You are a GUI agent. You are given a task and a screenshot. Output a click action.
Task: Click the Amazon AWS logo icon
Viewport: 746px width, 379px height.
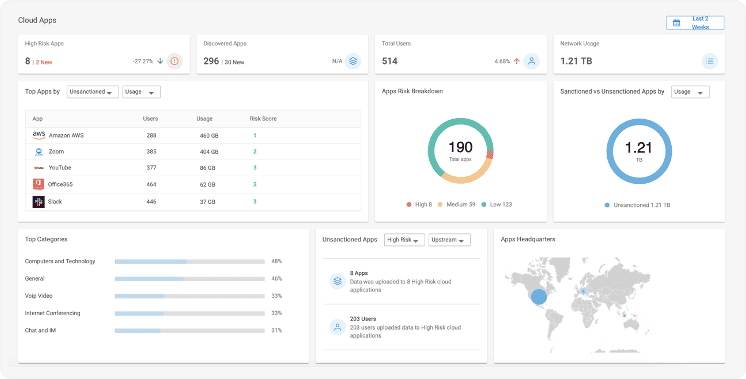coord(39,136)
